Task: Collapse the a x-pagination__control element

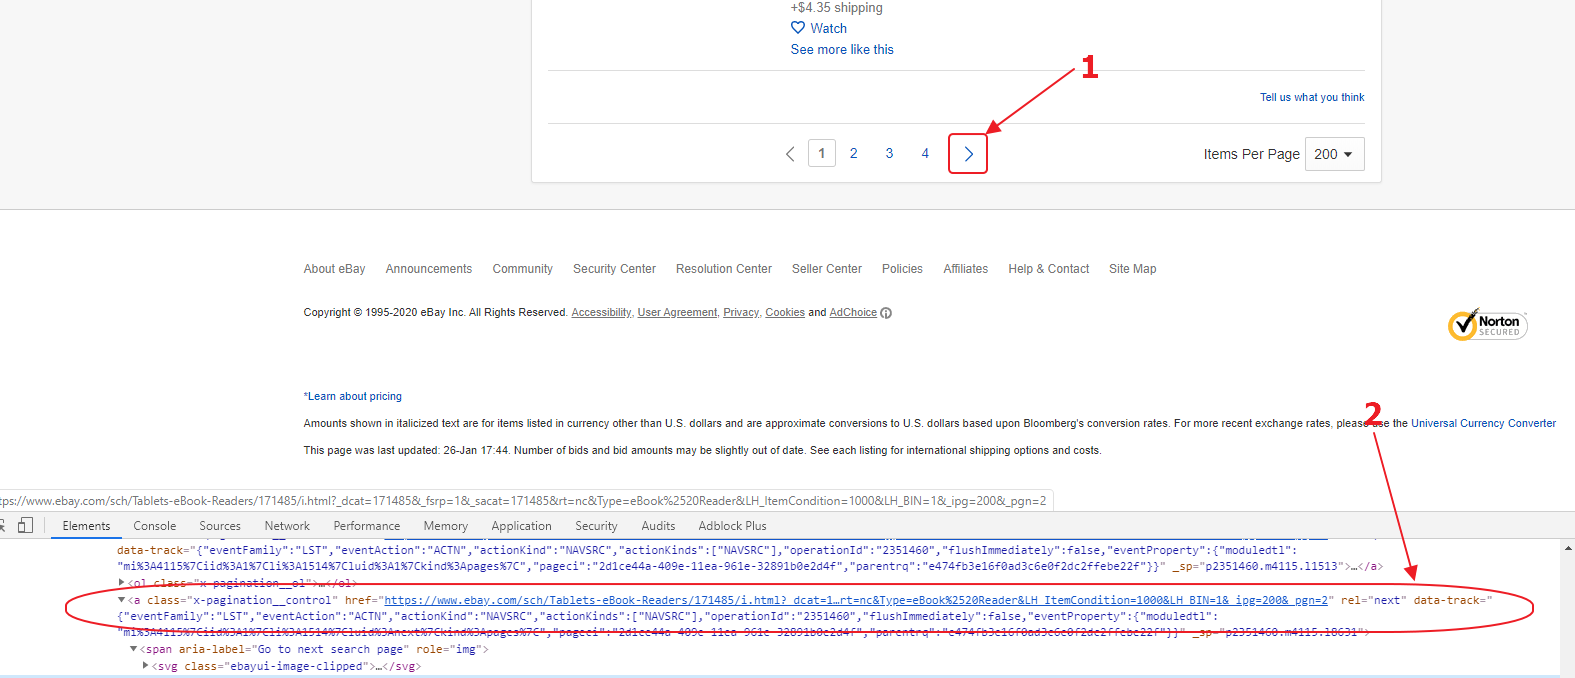Action: coord(122,600)
